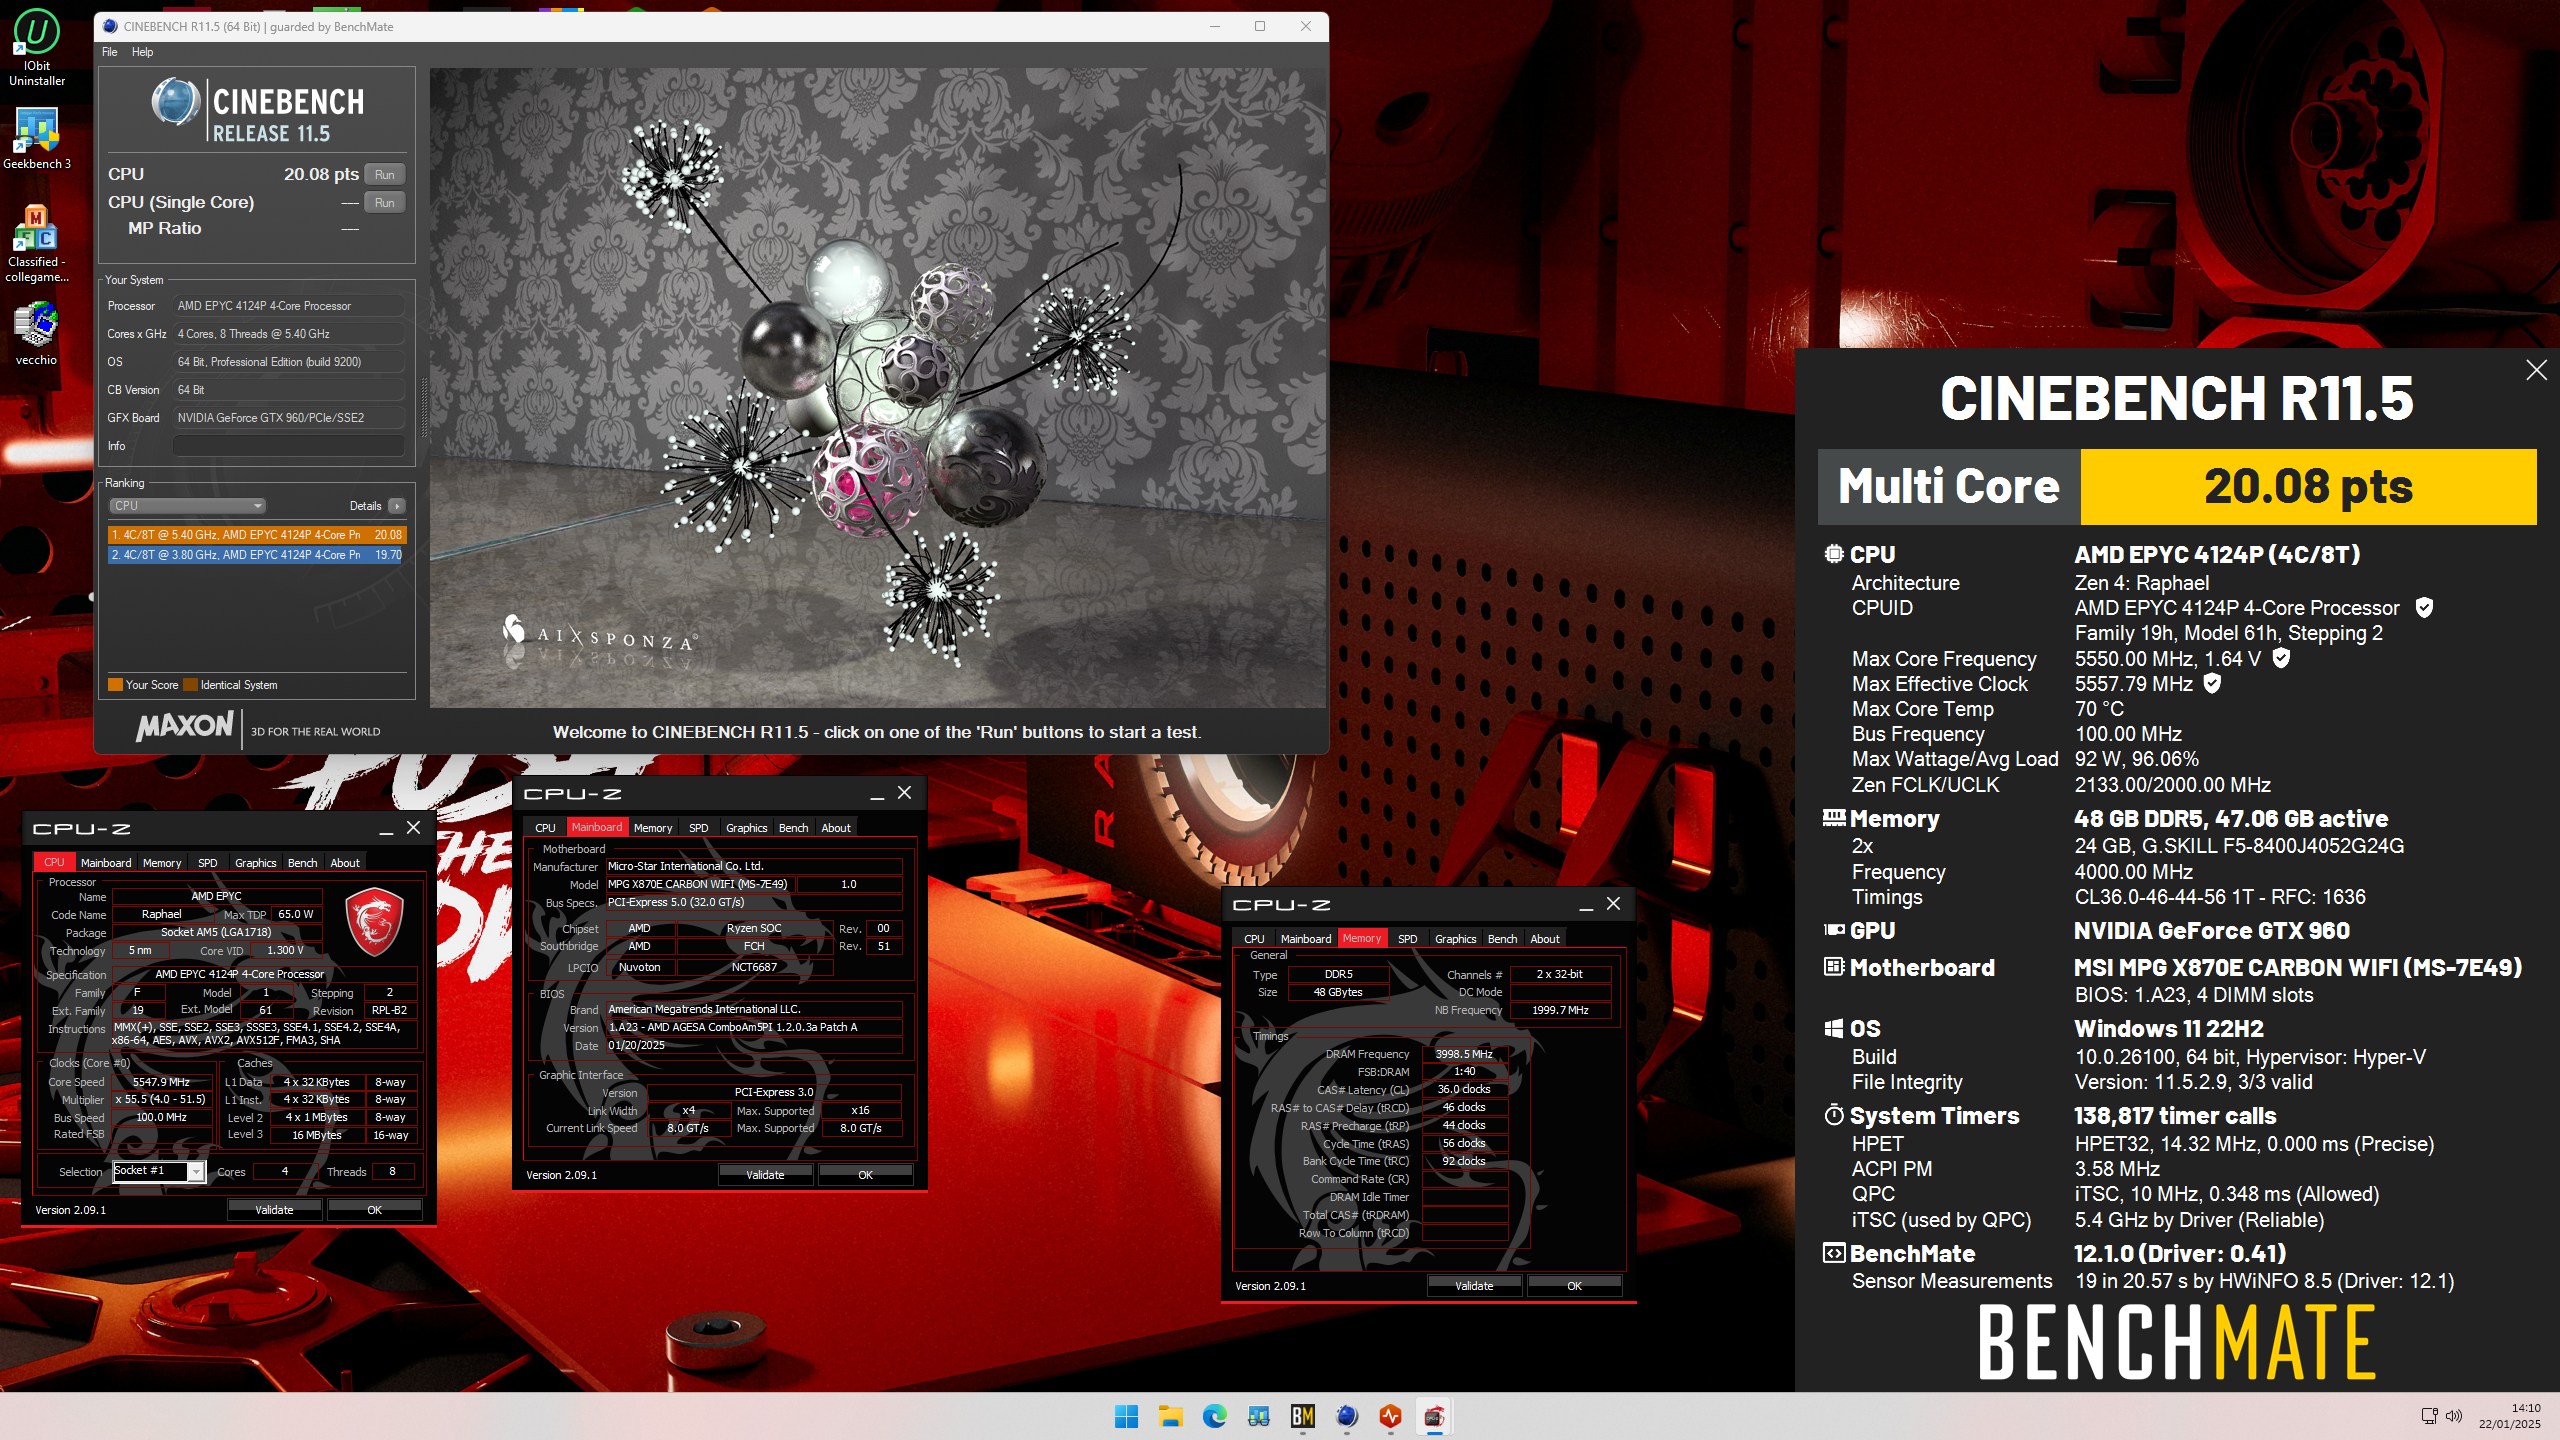The image size is (2560, 1440).
Task: Click the verified shield next to CPUID
Action: (2424, 607)
